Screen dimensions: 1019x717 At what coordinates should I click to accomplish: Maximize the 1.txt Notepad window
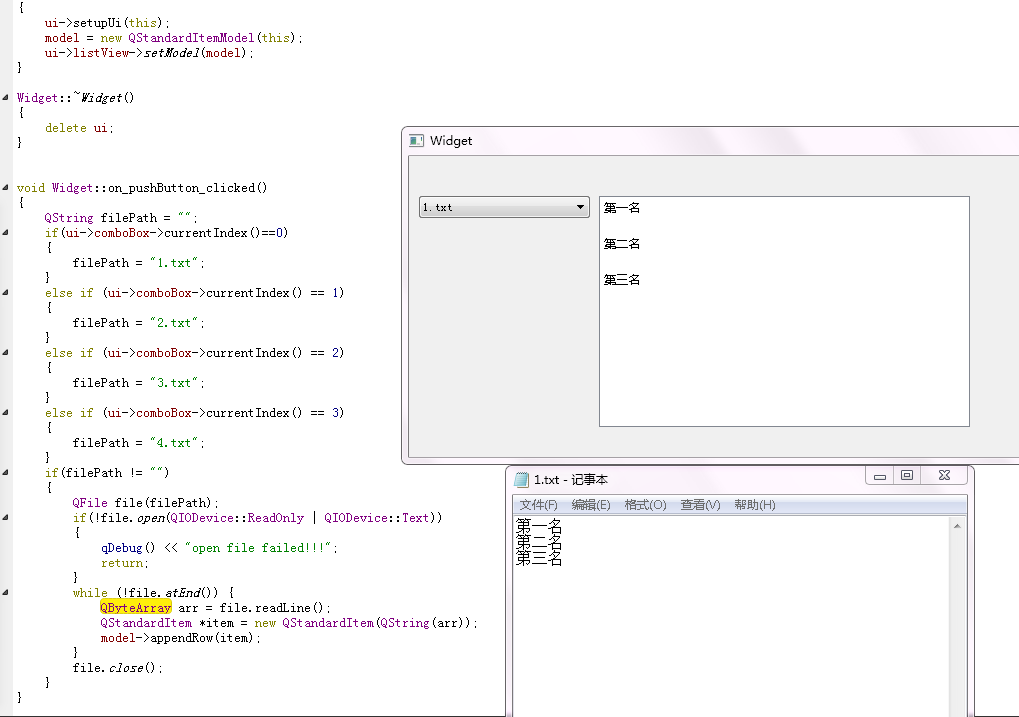907,476
